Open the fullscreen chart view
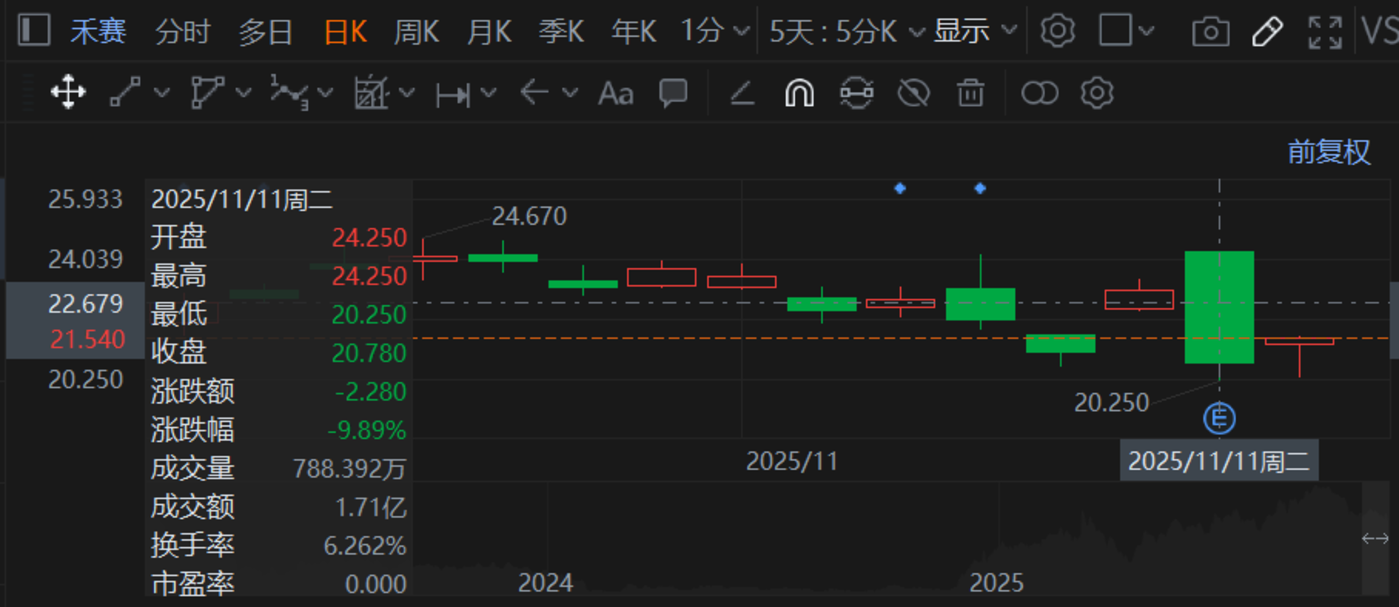Viewport: 1399px width, 607px height. point(1325,32)
